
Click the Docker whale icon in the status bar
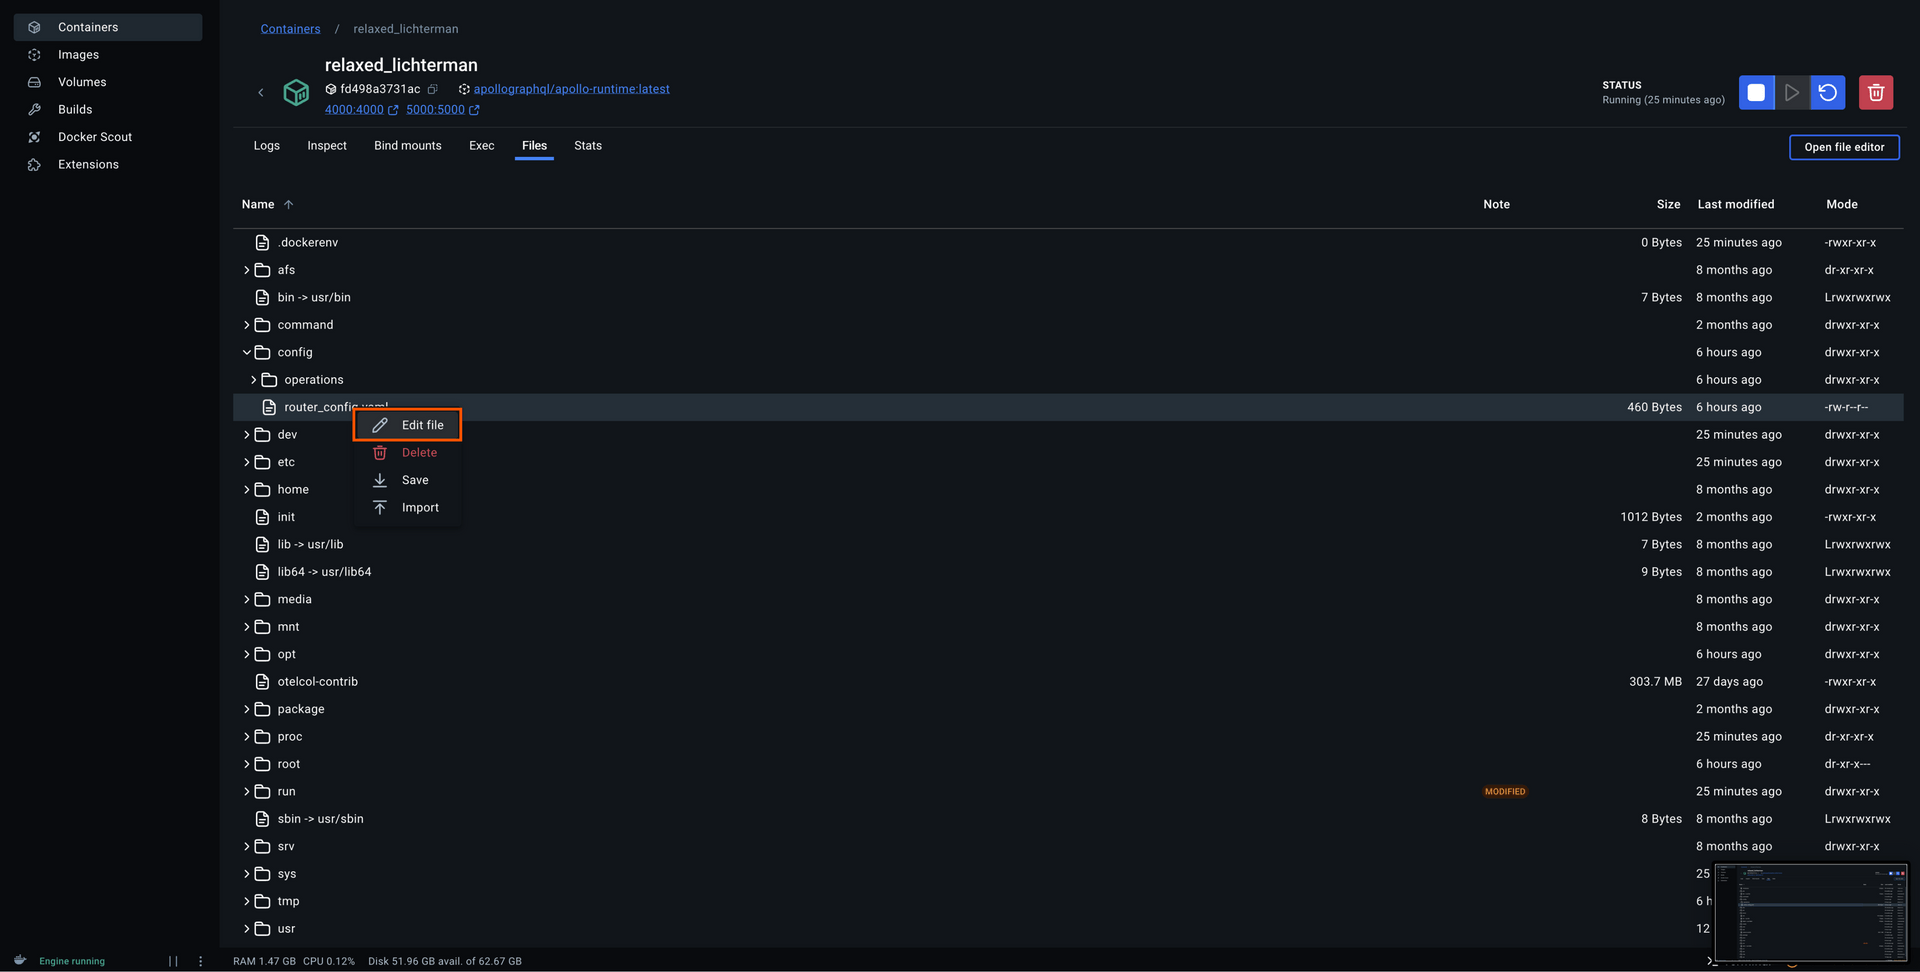[20, 960]
